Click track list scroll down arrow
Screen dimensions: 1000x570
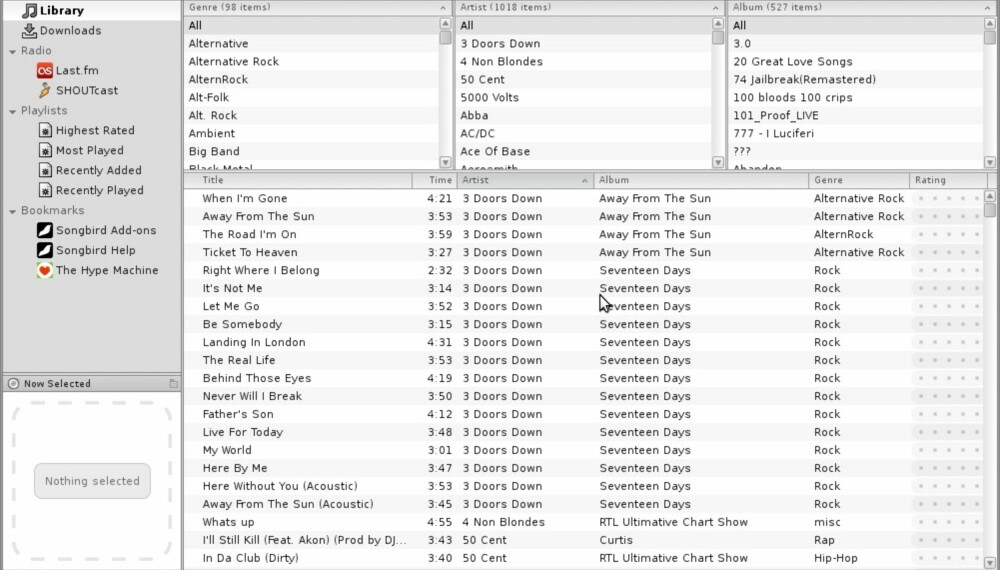pos(990,562)
